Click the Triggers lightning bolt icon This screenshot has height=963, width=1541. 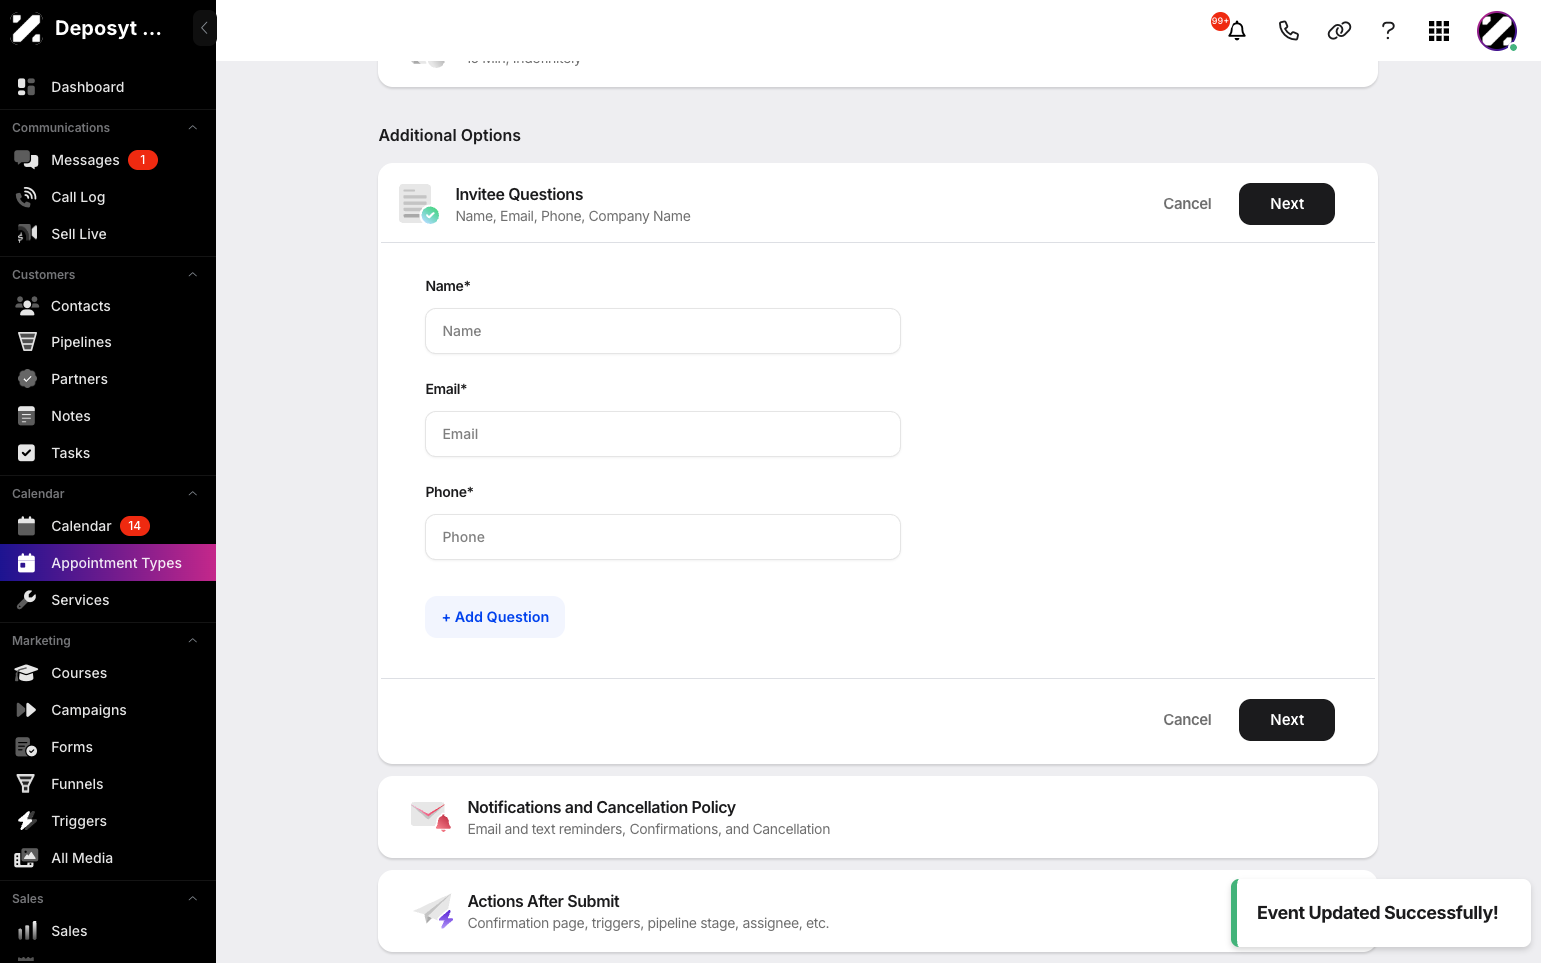[x=27, y=821]
